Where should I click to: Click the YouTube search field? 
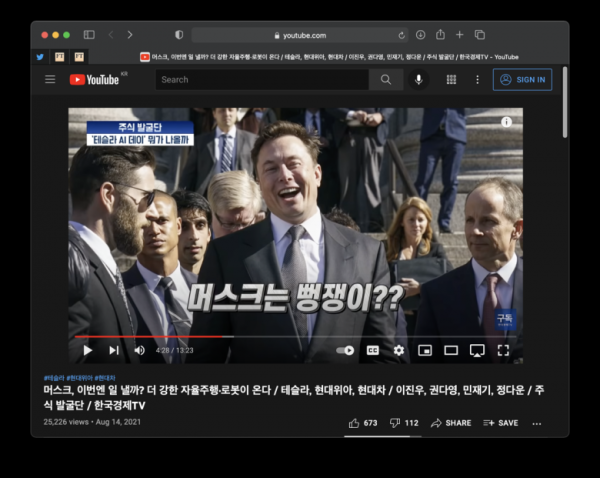coord(262,80)
